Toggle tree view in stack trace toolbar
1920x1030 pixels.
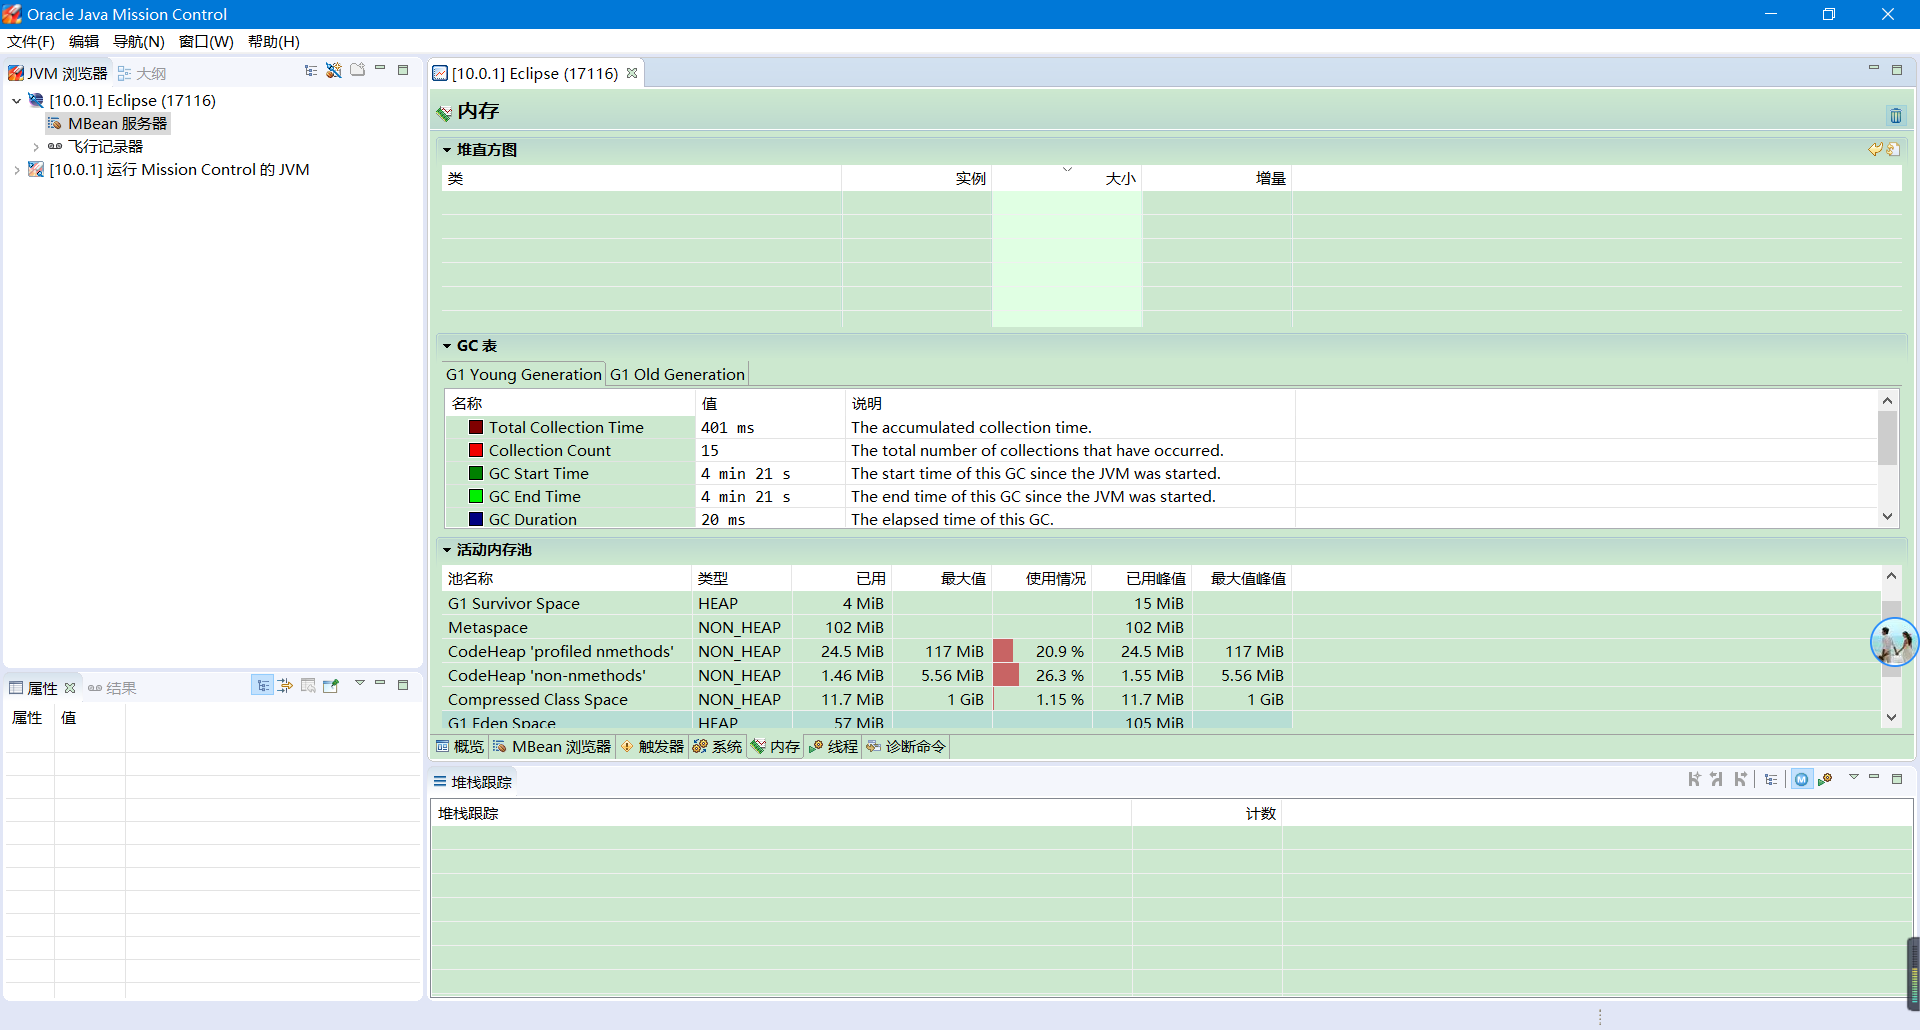[x=1771, y=779]
